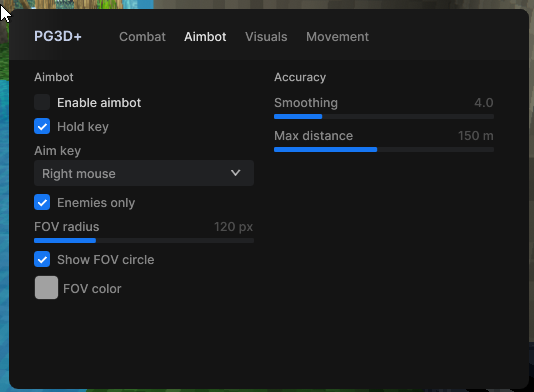The image size is (534, 392).
Task: Go to the Movement tab
Action: coord(337,36)
